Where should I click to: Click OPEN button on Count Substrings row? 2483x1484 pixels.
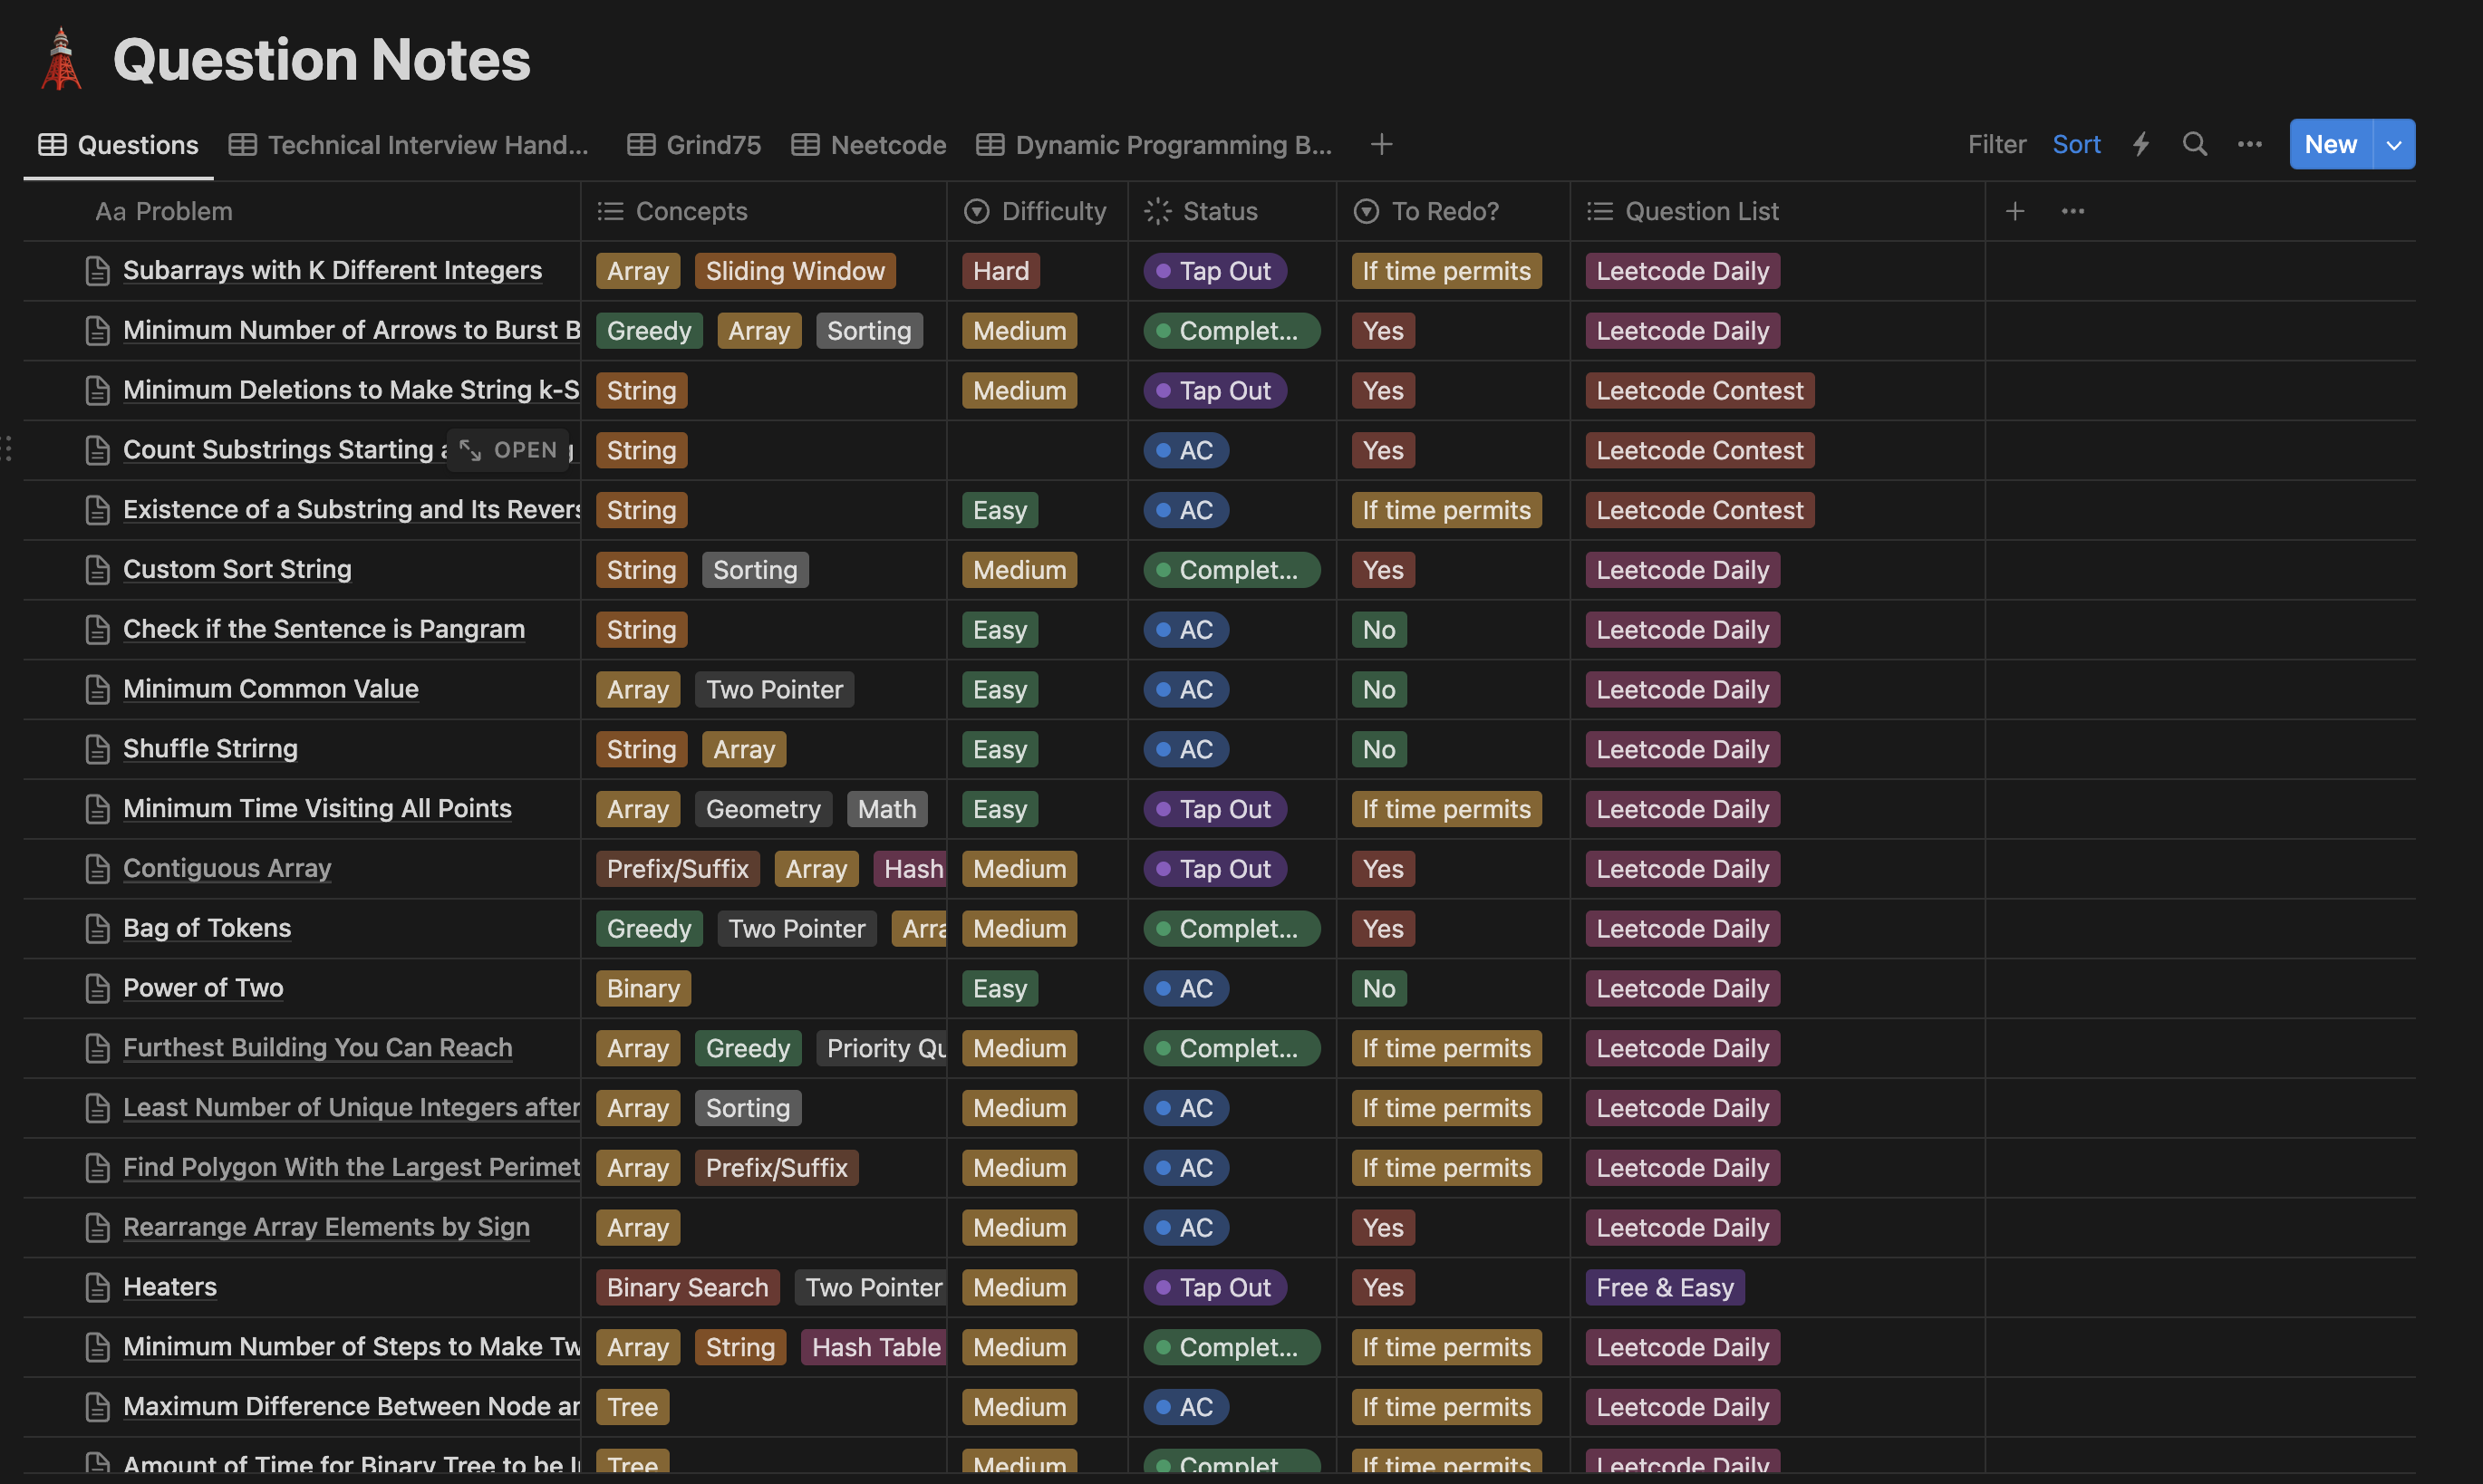click(508, 450)
